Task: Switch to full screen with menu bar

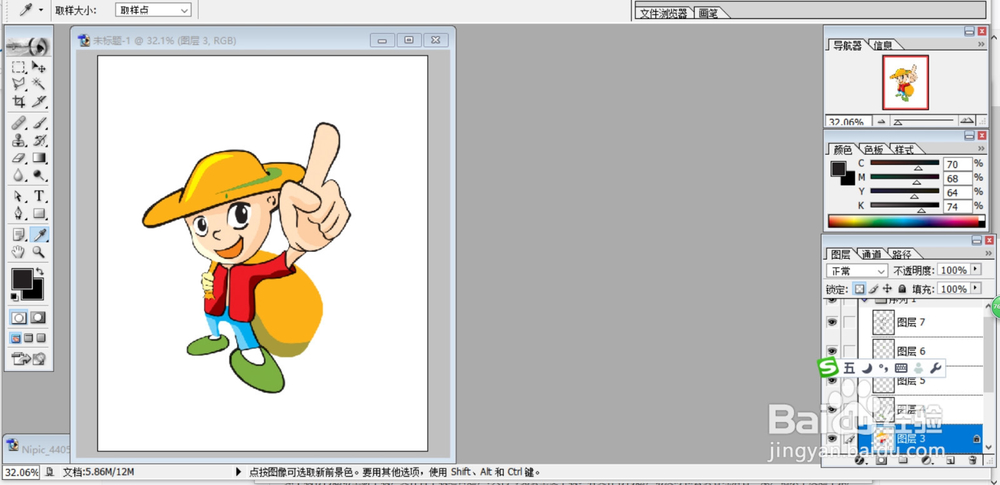Action: [x=29, y=338]
